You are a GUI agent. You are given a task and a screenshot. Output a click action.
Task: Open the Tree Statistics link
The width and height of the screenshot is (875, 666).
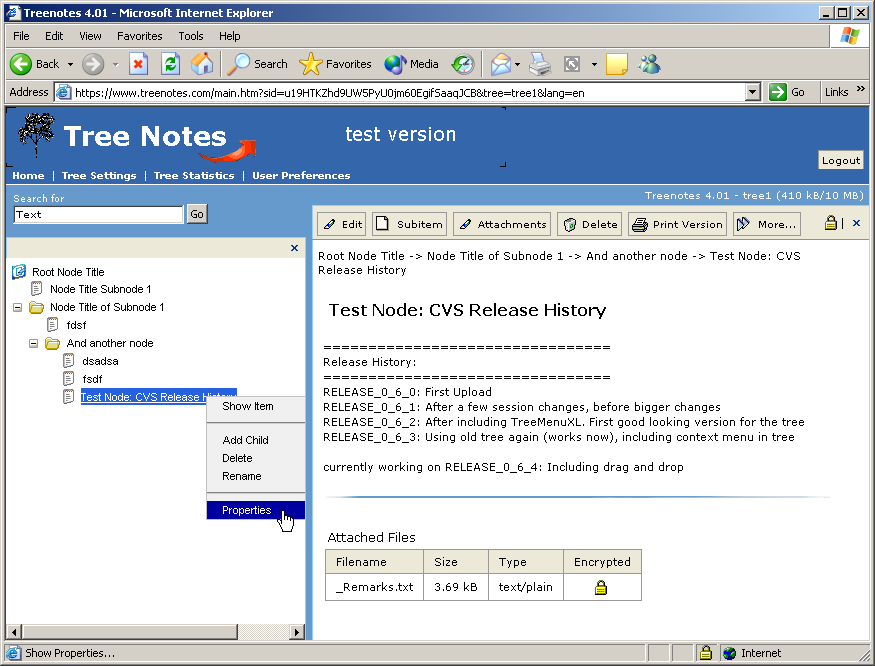click(x=194, y=175)
